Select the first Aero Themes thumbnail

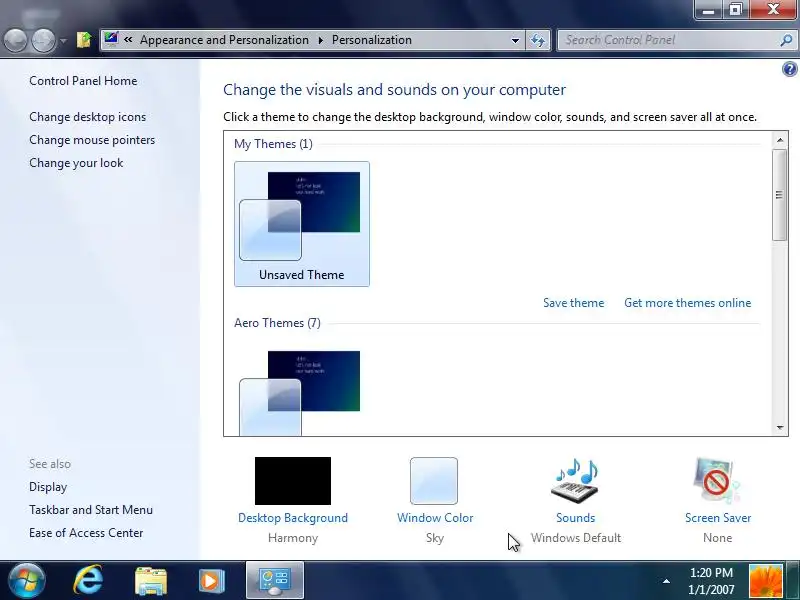pos(301,392)
